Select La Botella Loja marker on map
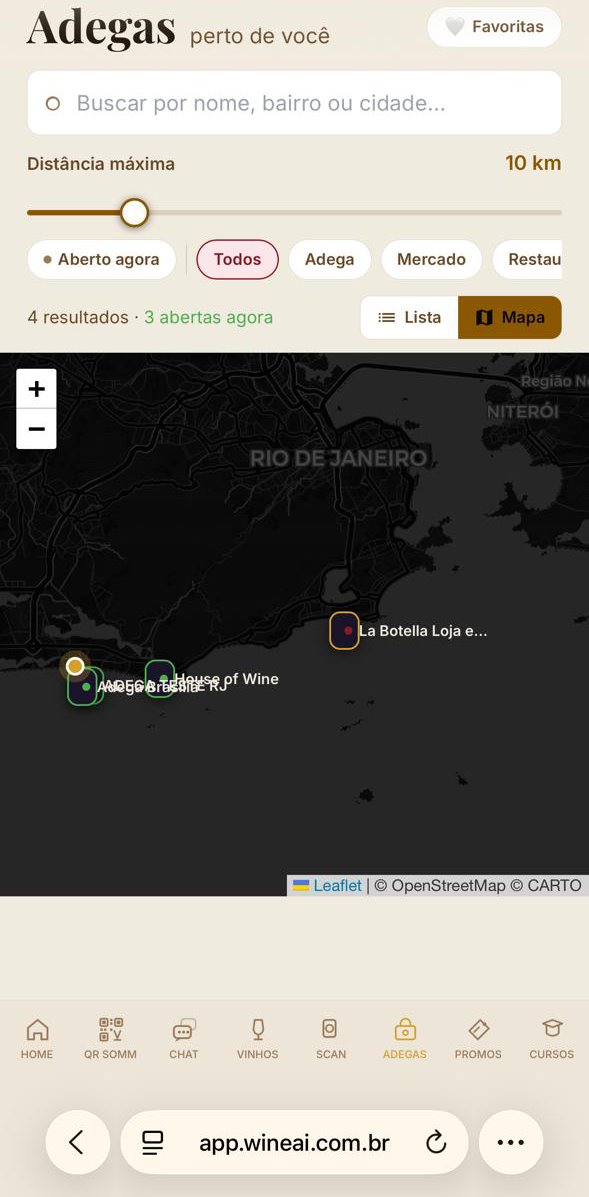Screen dimensions: 589x1197 tap(345, 631)
